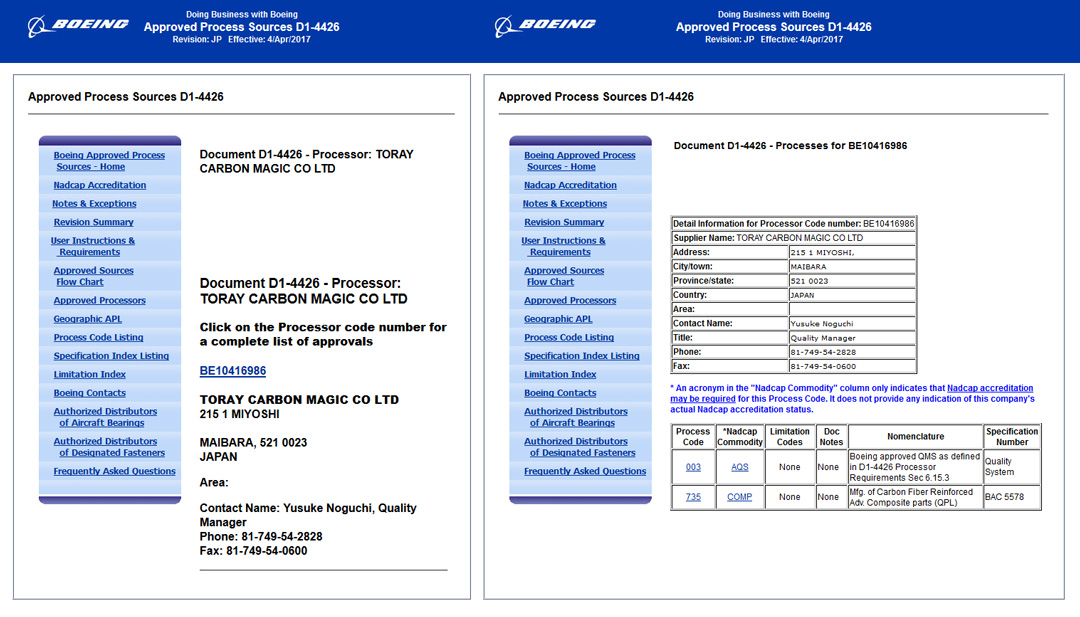Open Specification Index Listing, right page sidebar

click(x=581, y=356)
